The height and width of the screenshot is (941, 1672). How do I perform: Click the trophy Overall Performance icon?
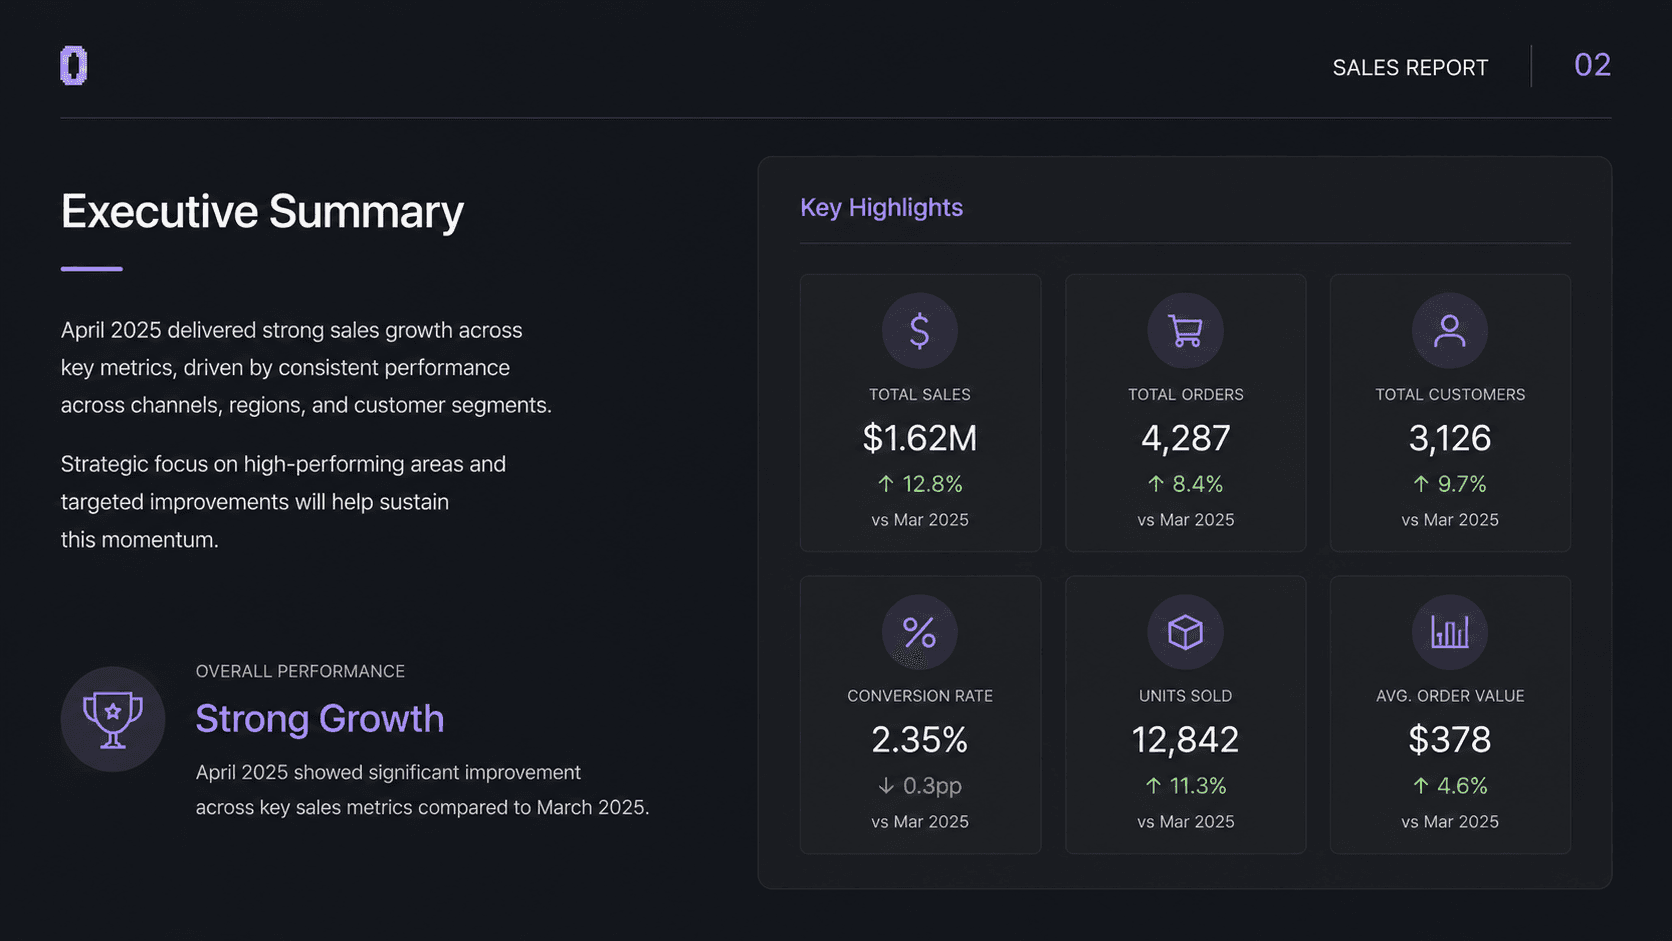(113, 719)
